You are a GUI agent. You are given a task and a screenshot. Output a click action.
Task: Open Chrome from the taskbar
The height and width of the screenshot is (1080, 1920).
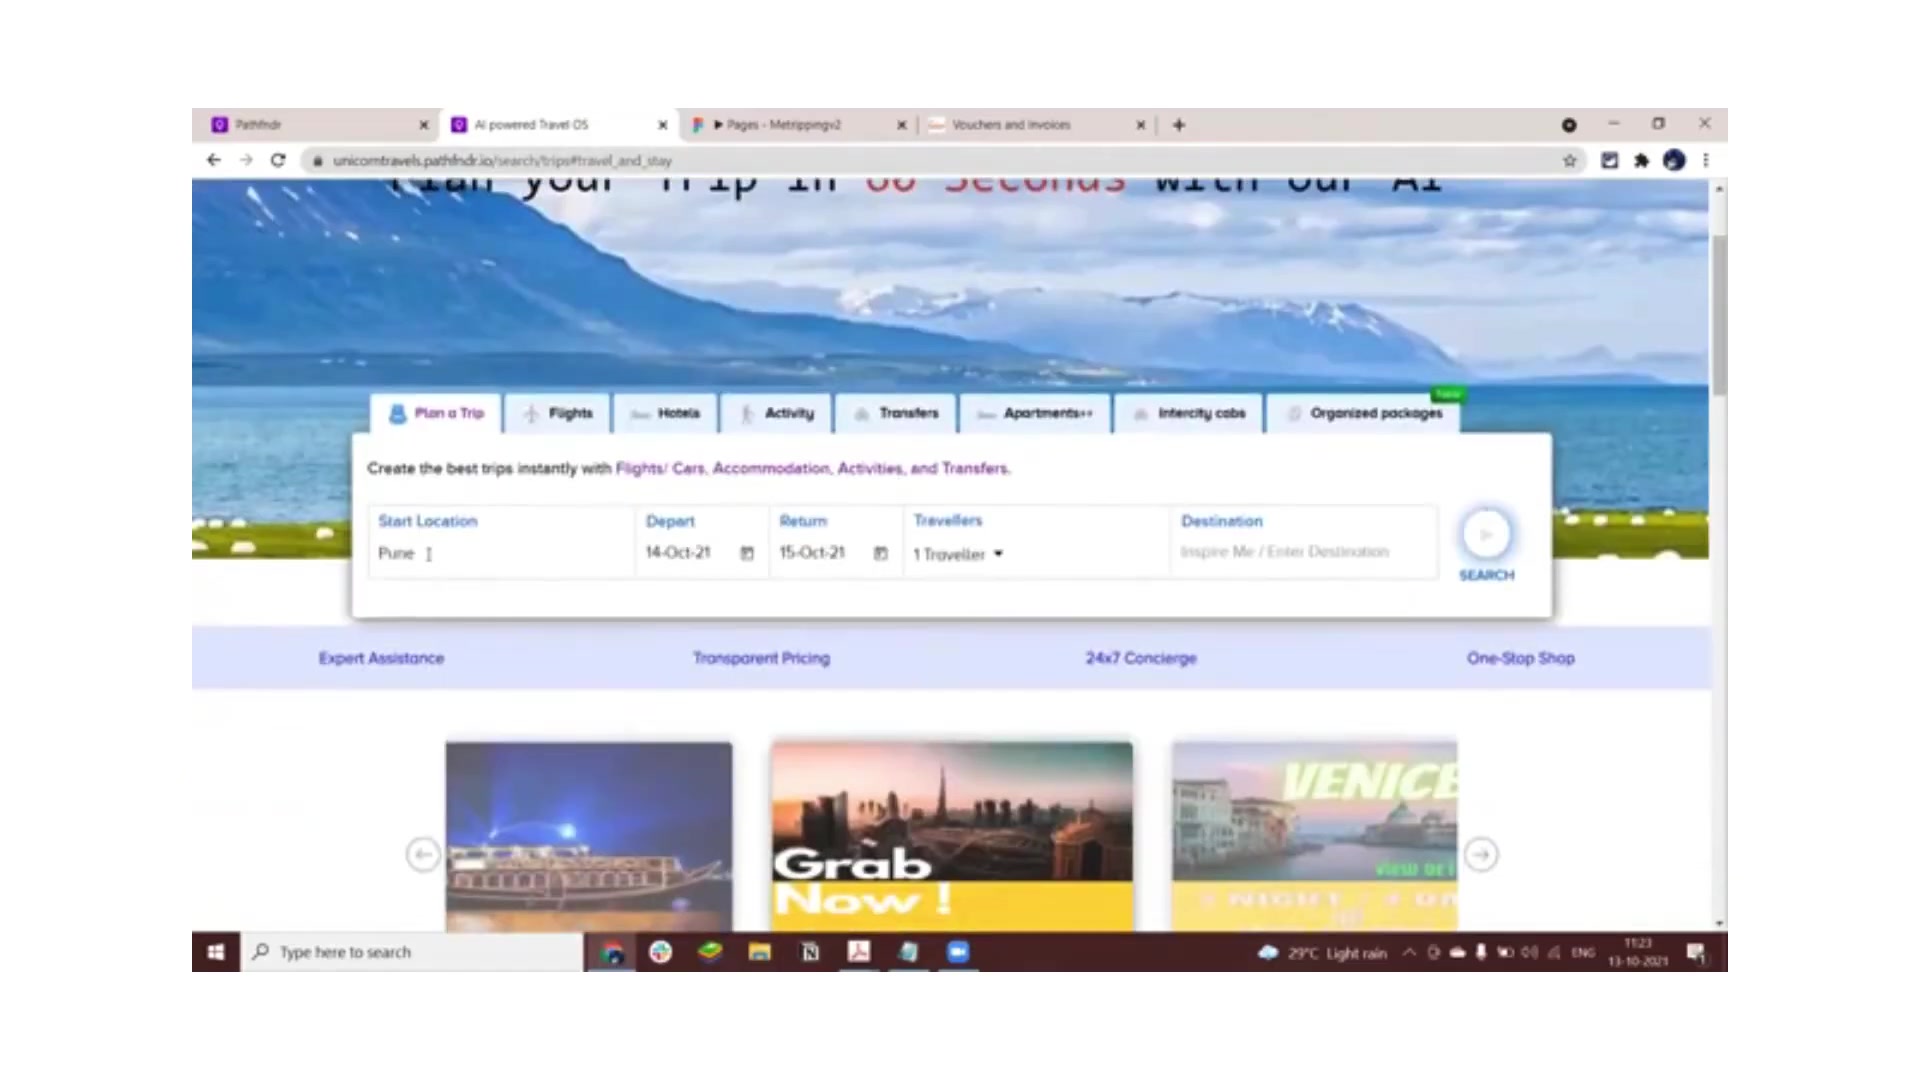click(x=612, y=952)
